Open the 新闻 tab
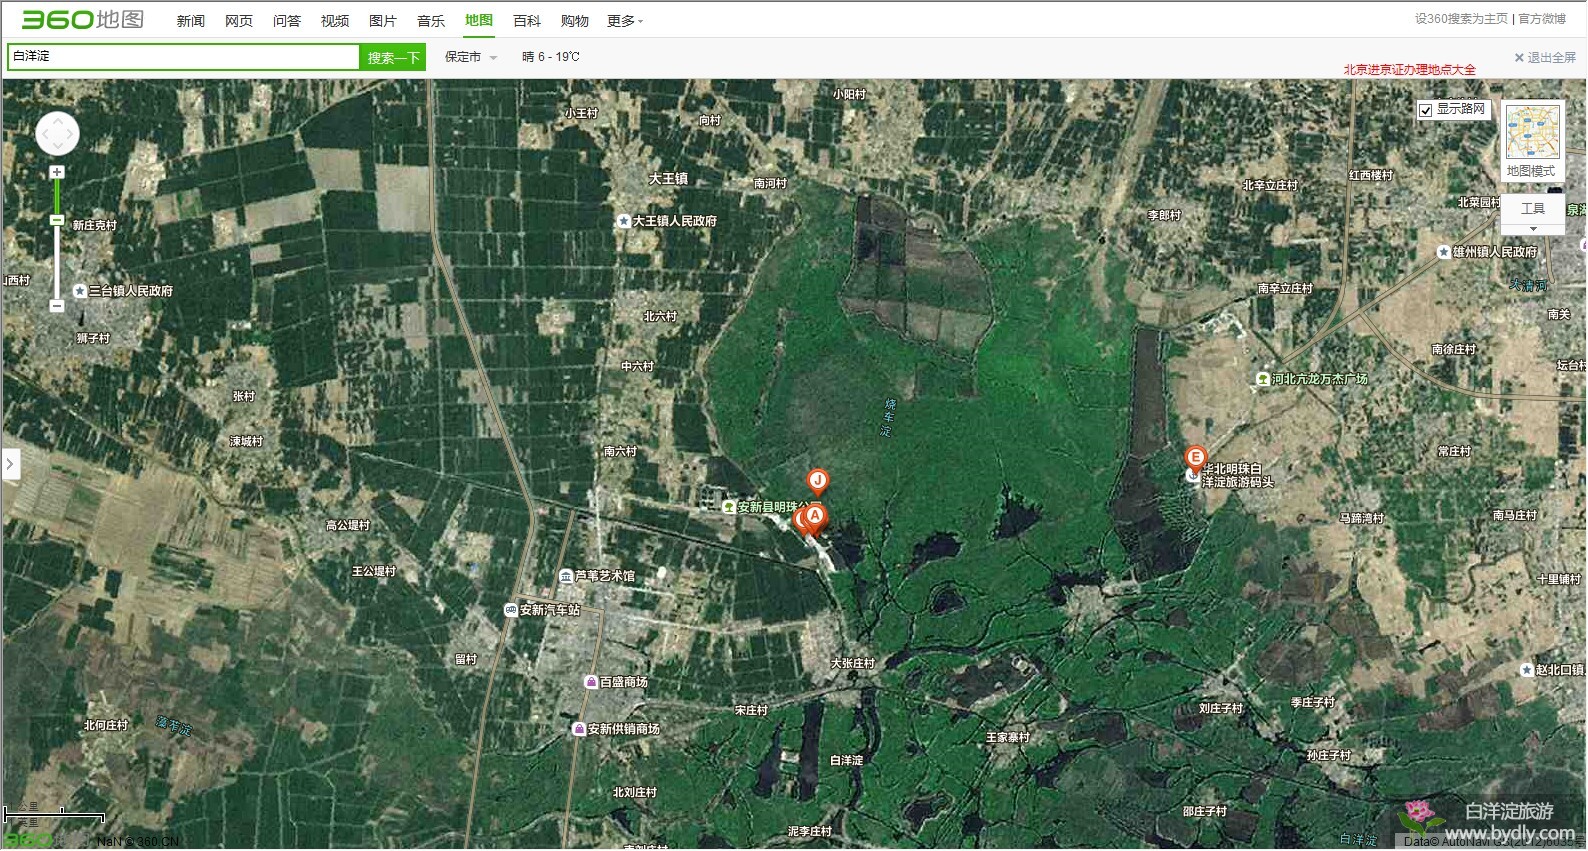 point(191,21)
